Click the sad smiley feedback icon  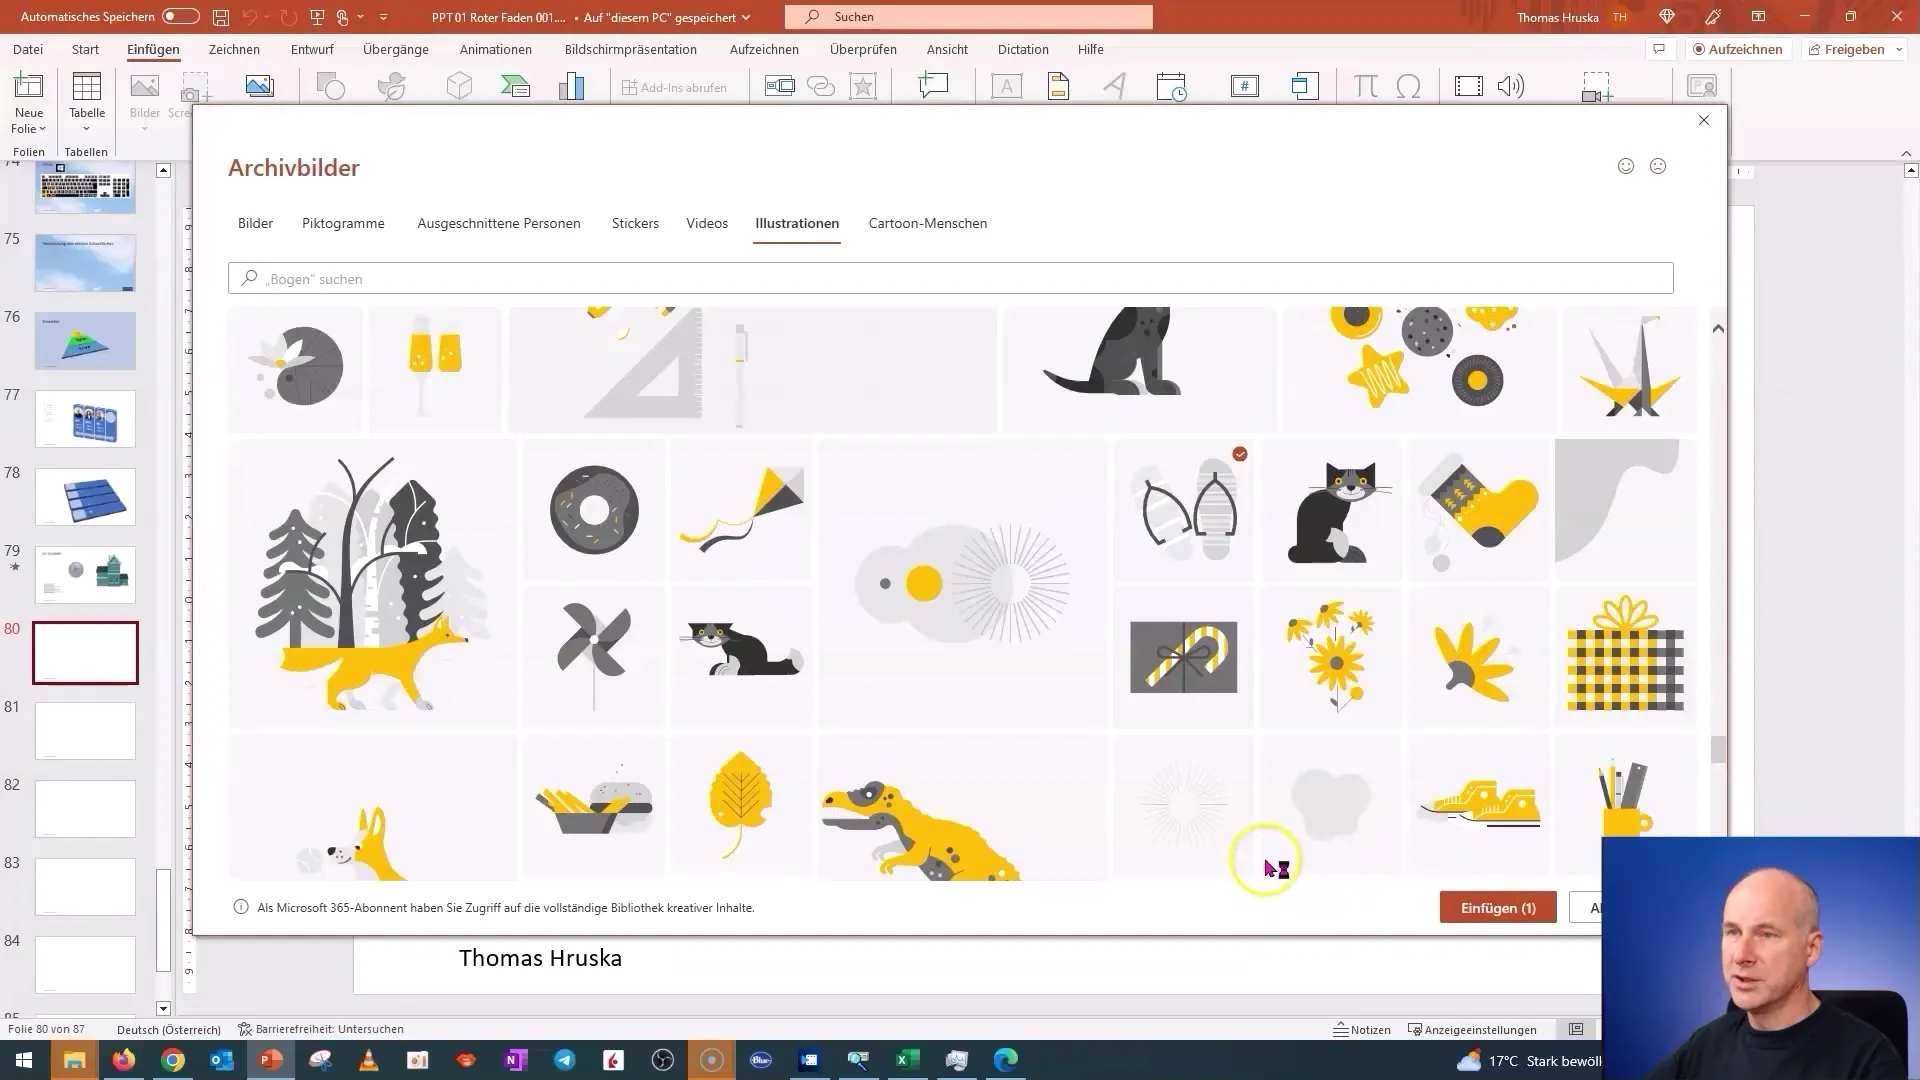pyautogui.click(x=1658, y=166)
